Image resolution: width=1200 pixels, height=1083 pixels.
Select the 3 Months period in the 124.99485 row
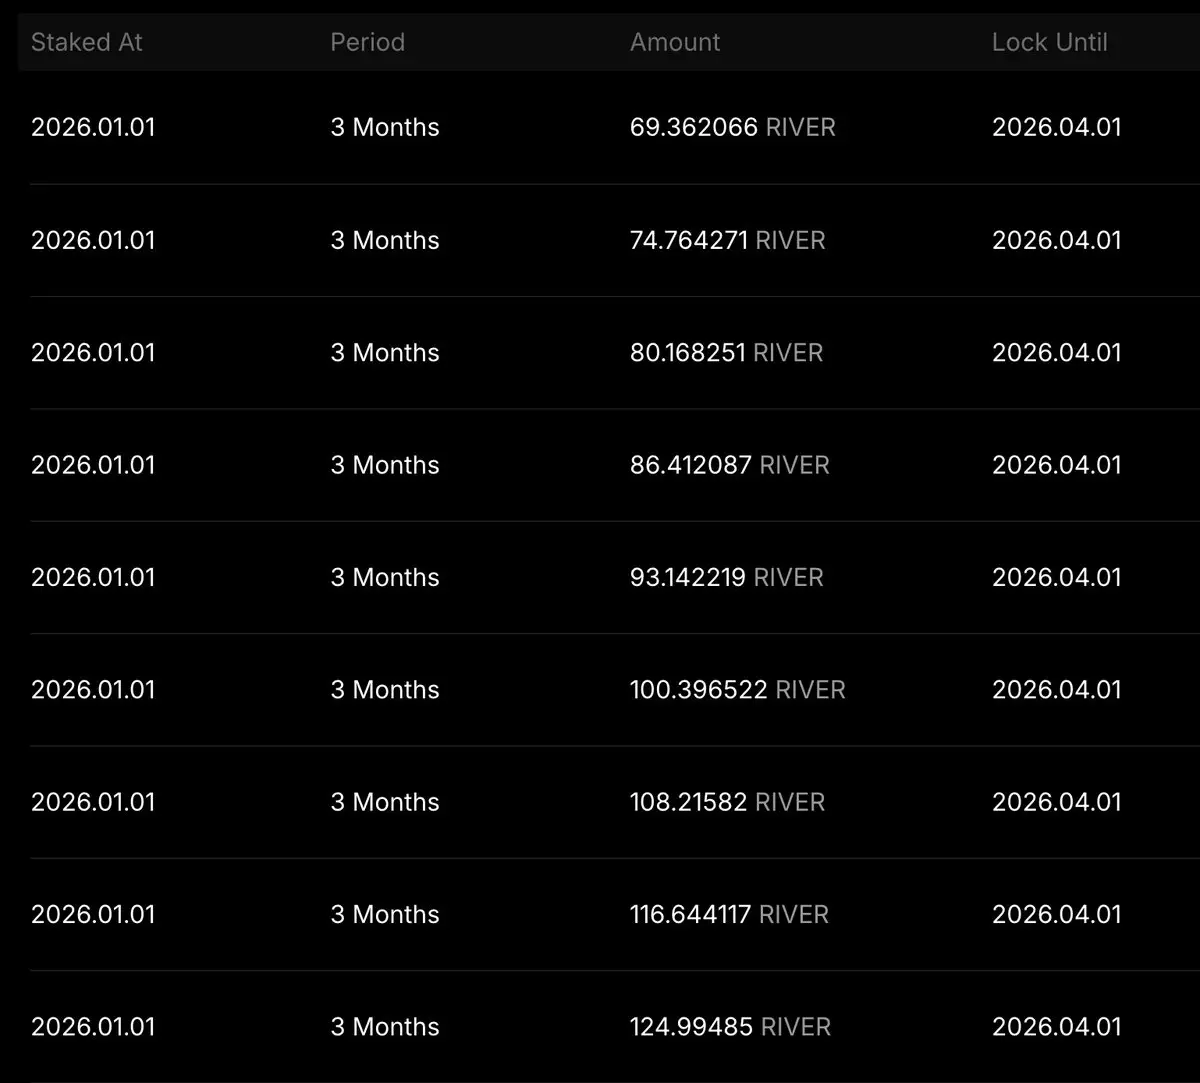tap(385, 1026)
